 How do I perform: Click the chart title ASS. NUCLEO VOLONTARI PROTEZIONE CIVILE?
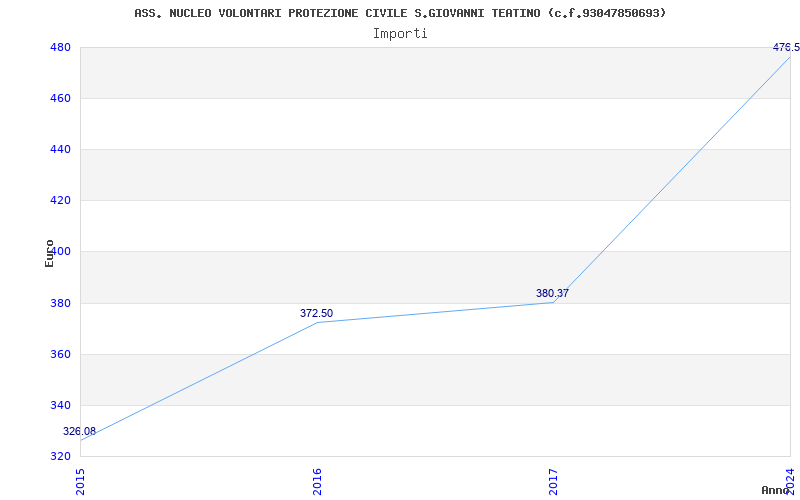click(401, 13)
